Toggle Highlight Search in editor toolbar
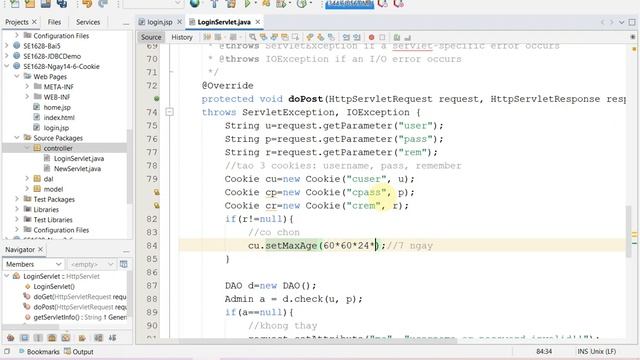 coord(284,37)
